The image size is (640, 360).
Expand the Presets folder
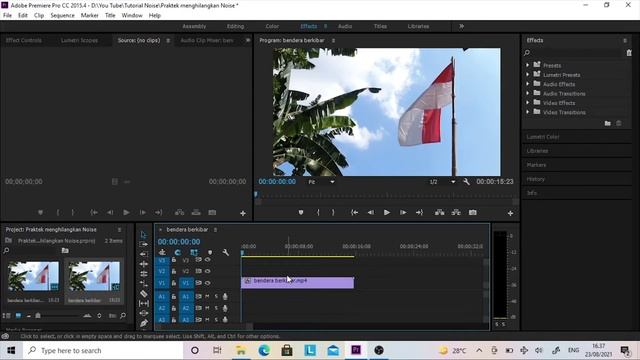(527, 65)
